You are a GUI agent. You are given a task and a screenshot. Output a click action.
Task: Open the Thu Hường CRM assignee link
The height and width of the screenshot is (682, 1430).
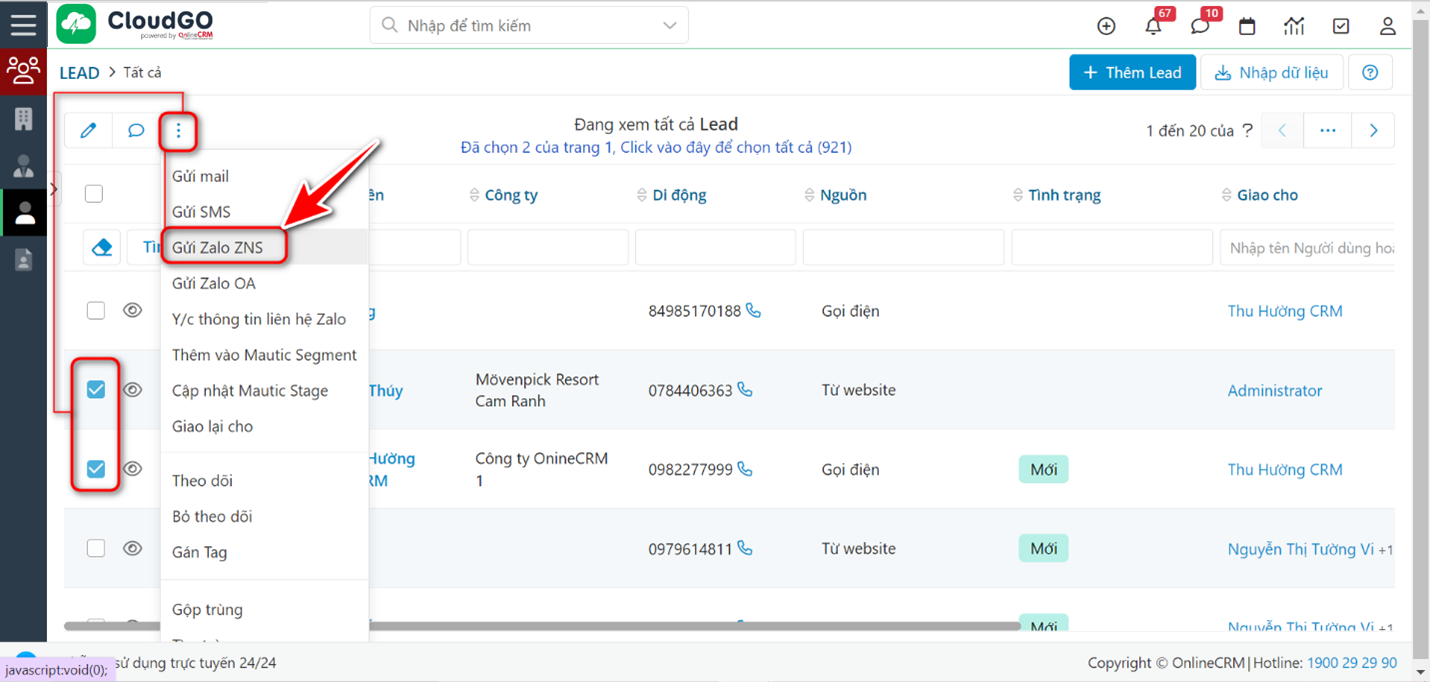(1284, 311)
